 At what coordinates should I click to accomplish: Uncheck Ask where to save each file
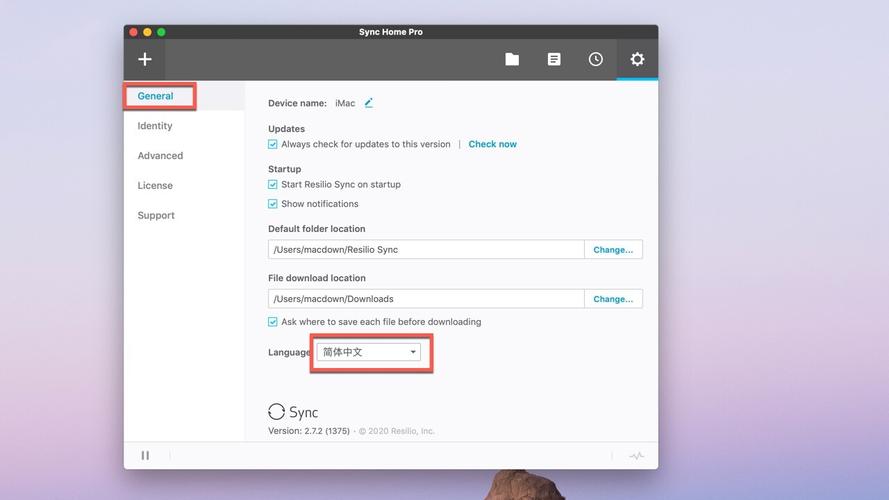point(273,321)
